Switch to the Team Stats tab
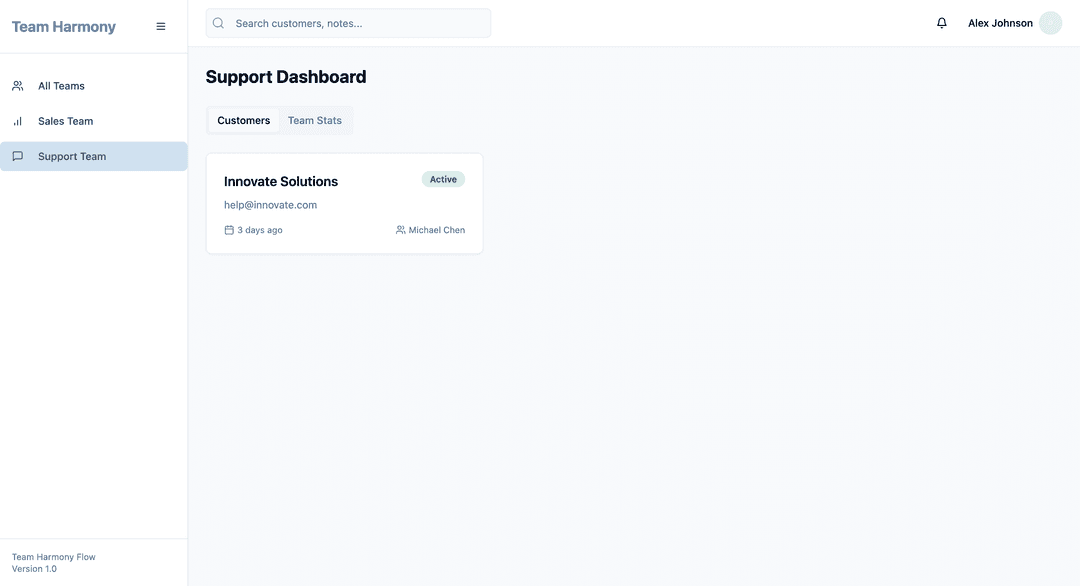Screen dimensions: 1080x586 click(x=315, y=120)
